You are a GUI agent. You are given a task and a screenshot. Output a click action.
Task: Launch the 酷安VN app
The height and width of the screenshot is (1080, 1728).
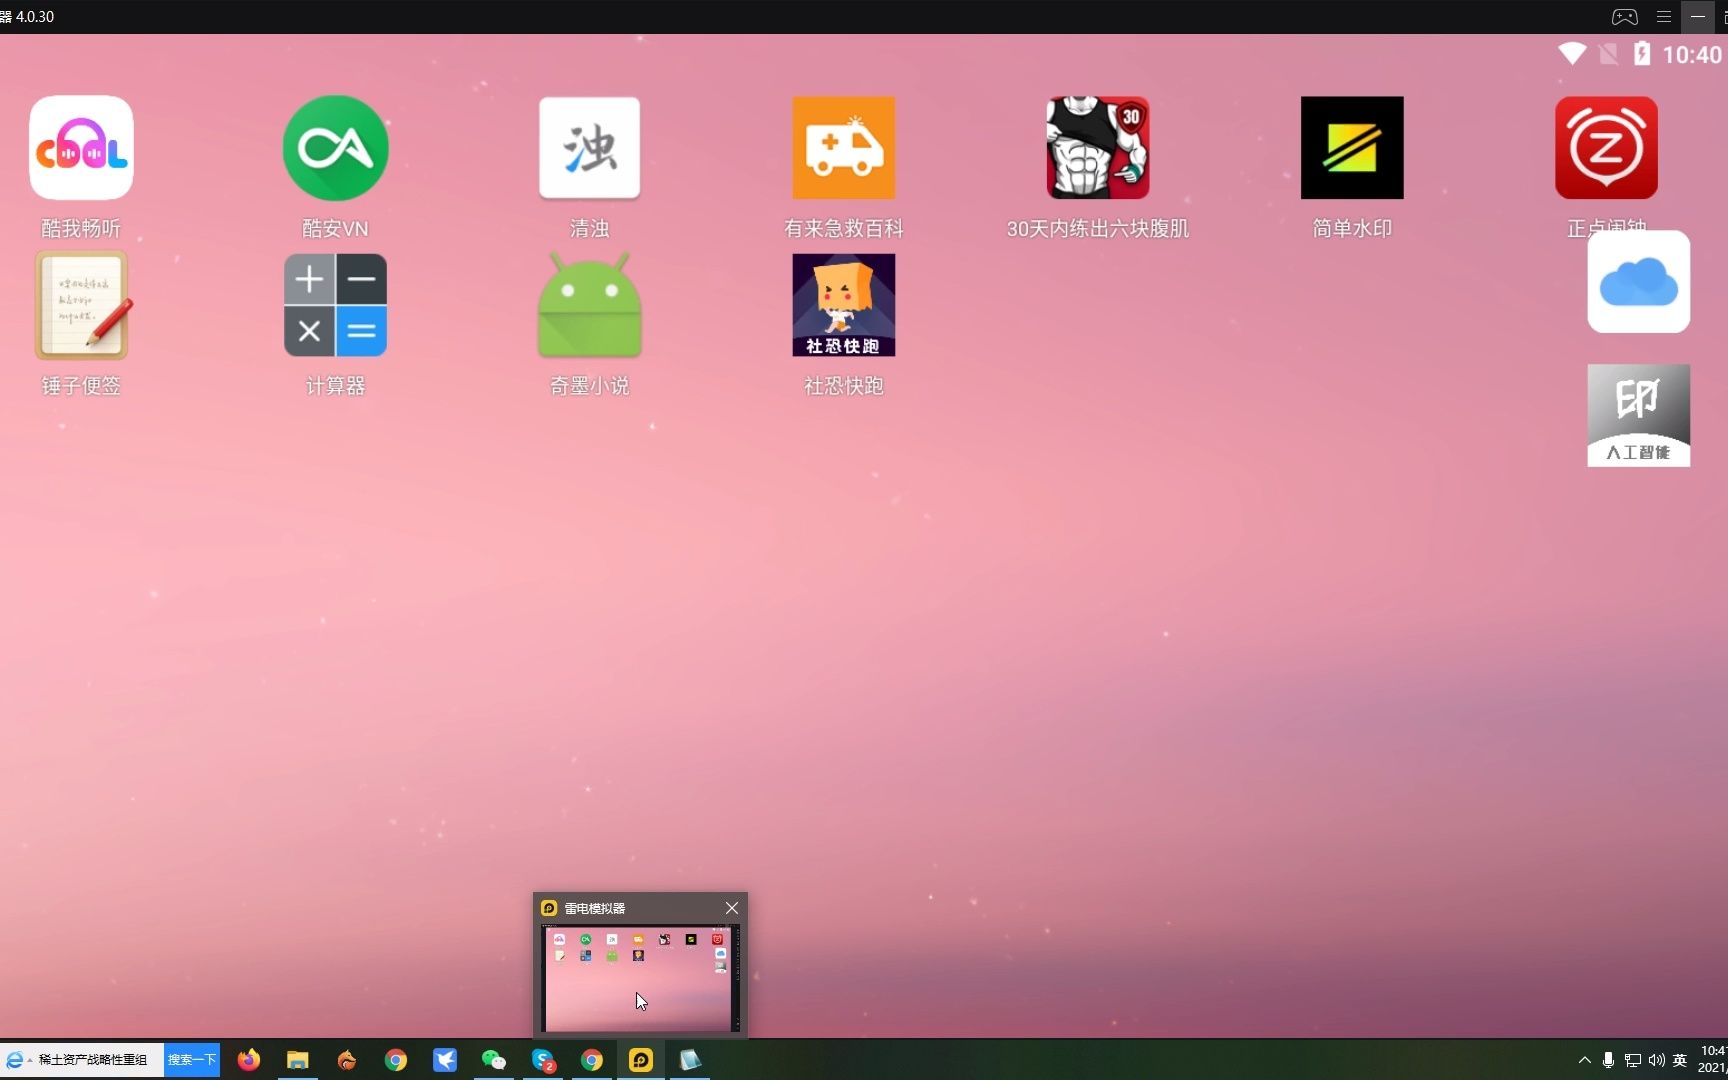tap(335, 148)
